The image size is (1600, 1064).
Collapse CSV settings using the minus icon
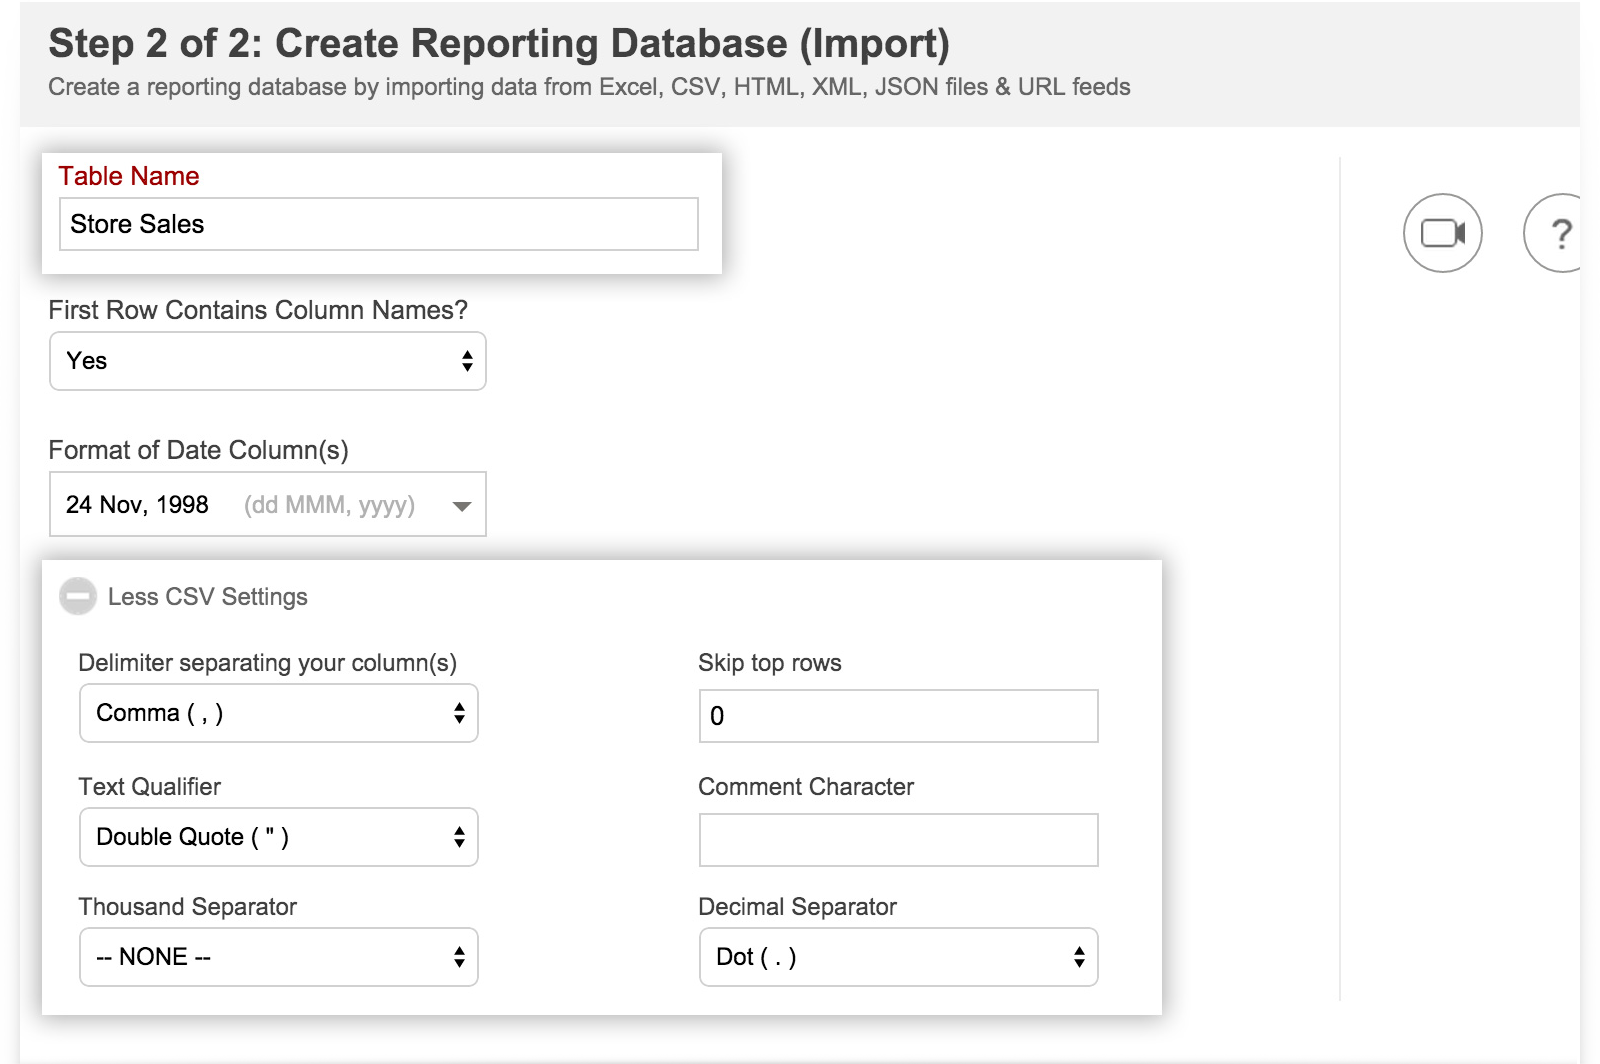point(78,596)
